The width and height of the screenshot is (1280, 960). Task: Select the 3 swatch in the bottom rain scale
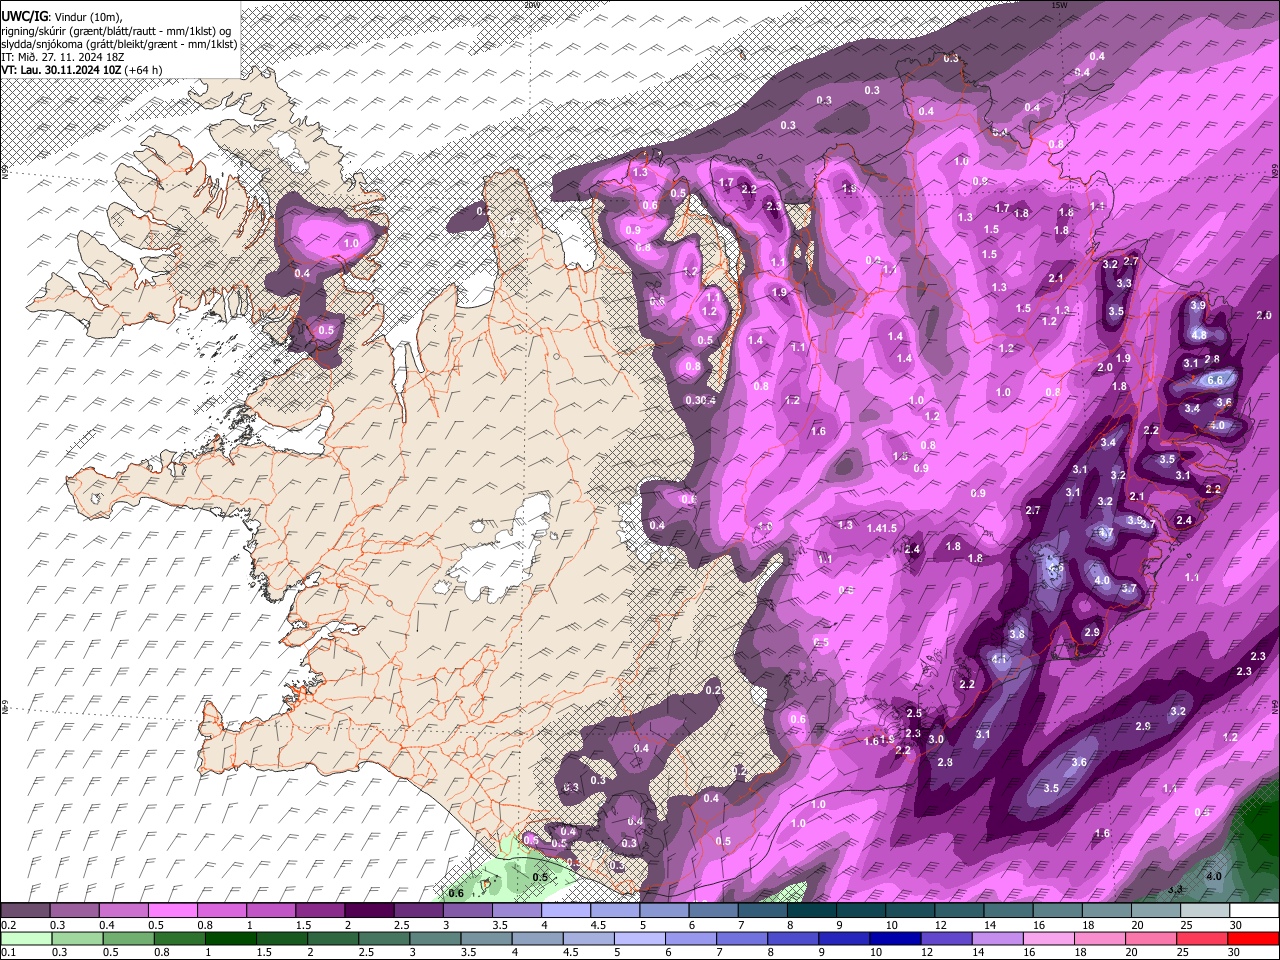coord(434,938)
